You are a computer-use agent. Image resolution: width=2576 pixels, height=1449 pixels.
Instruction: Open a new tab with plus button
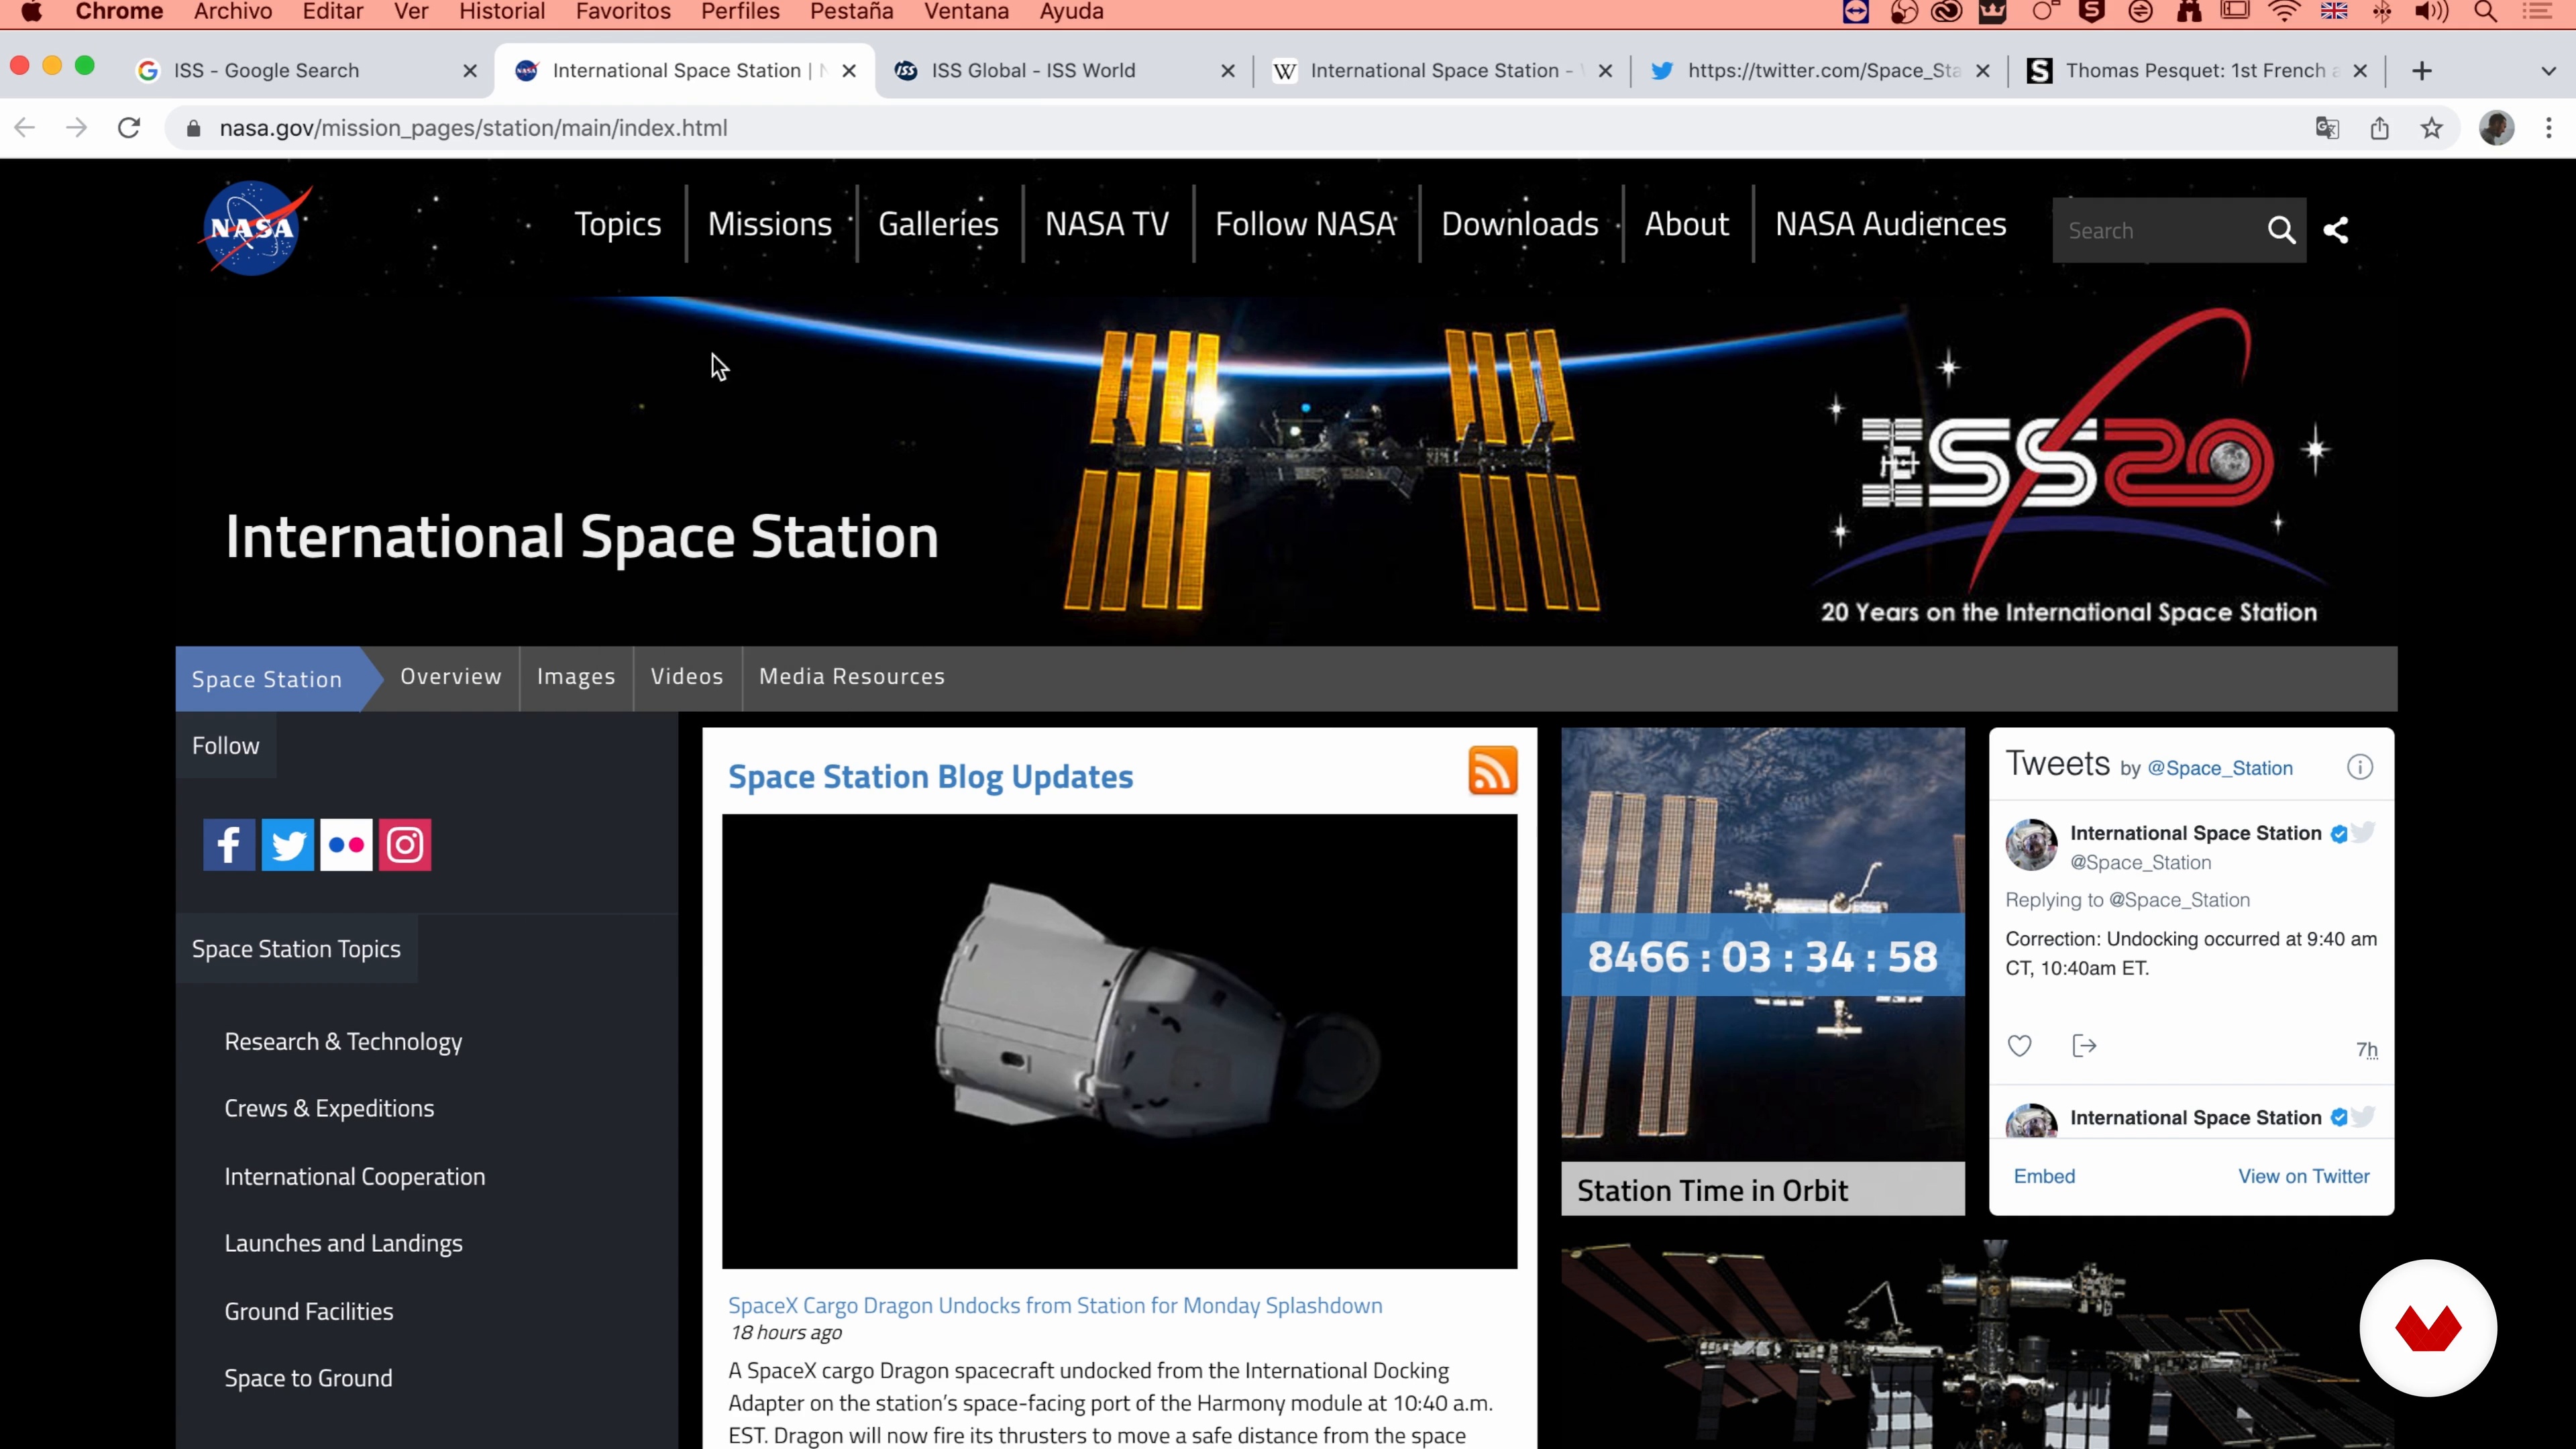click(2421, 71)
